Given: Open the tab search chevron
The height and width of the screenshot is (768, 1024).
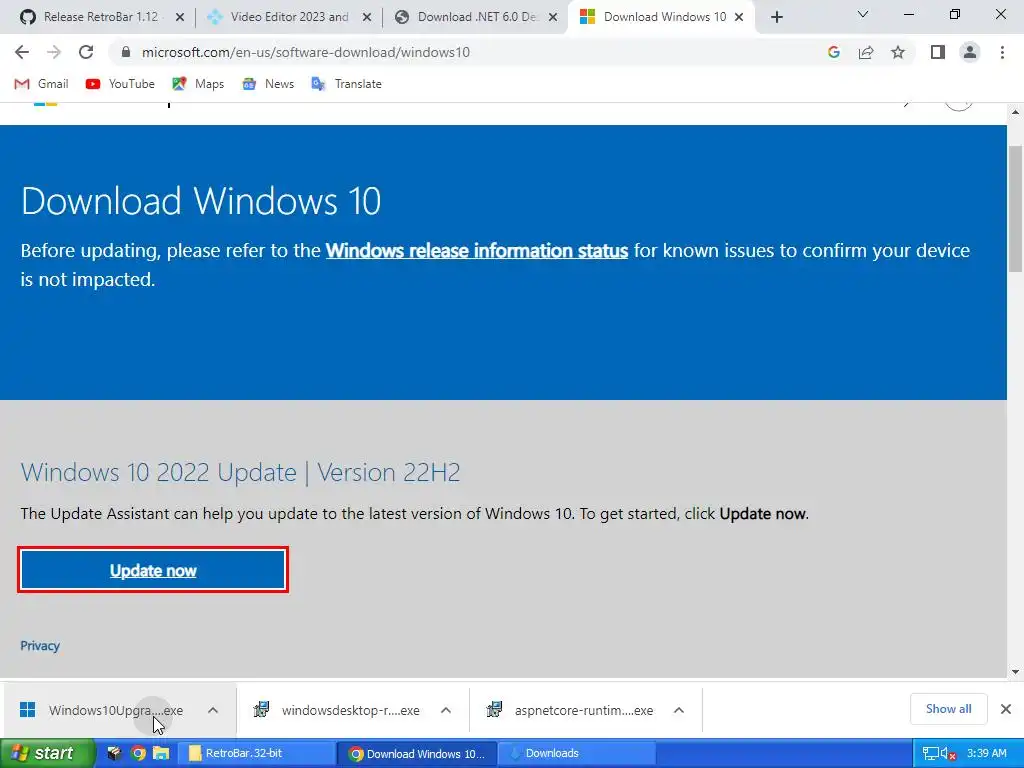Looking at the screenshot, I should 863,14.
